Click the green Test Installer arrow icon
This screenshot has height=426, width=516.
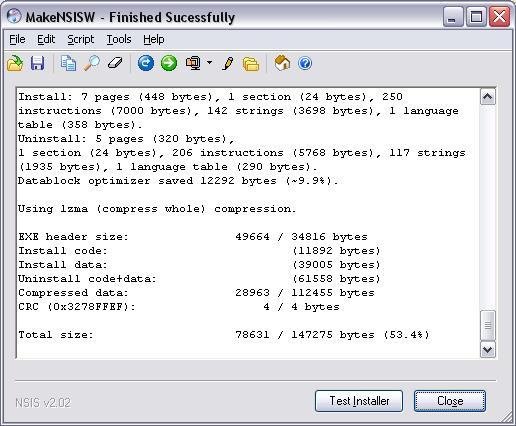pos(169,63)
